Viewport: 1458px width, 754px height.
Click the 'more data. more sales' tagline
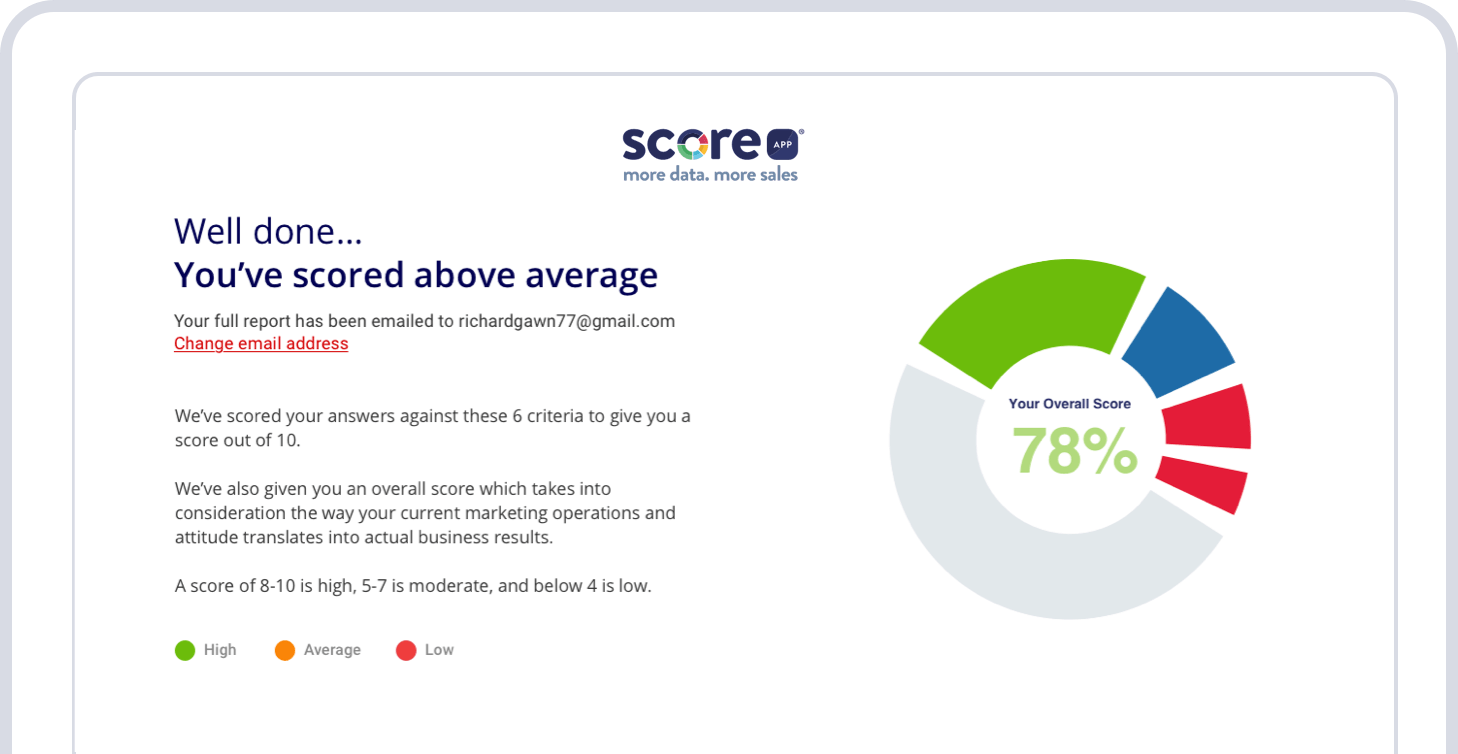[x=710, y=175]
